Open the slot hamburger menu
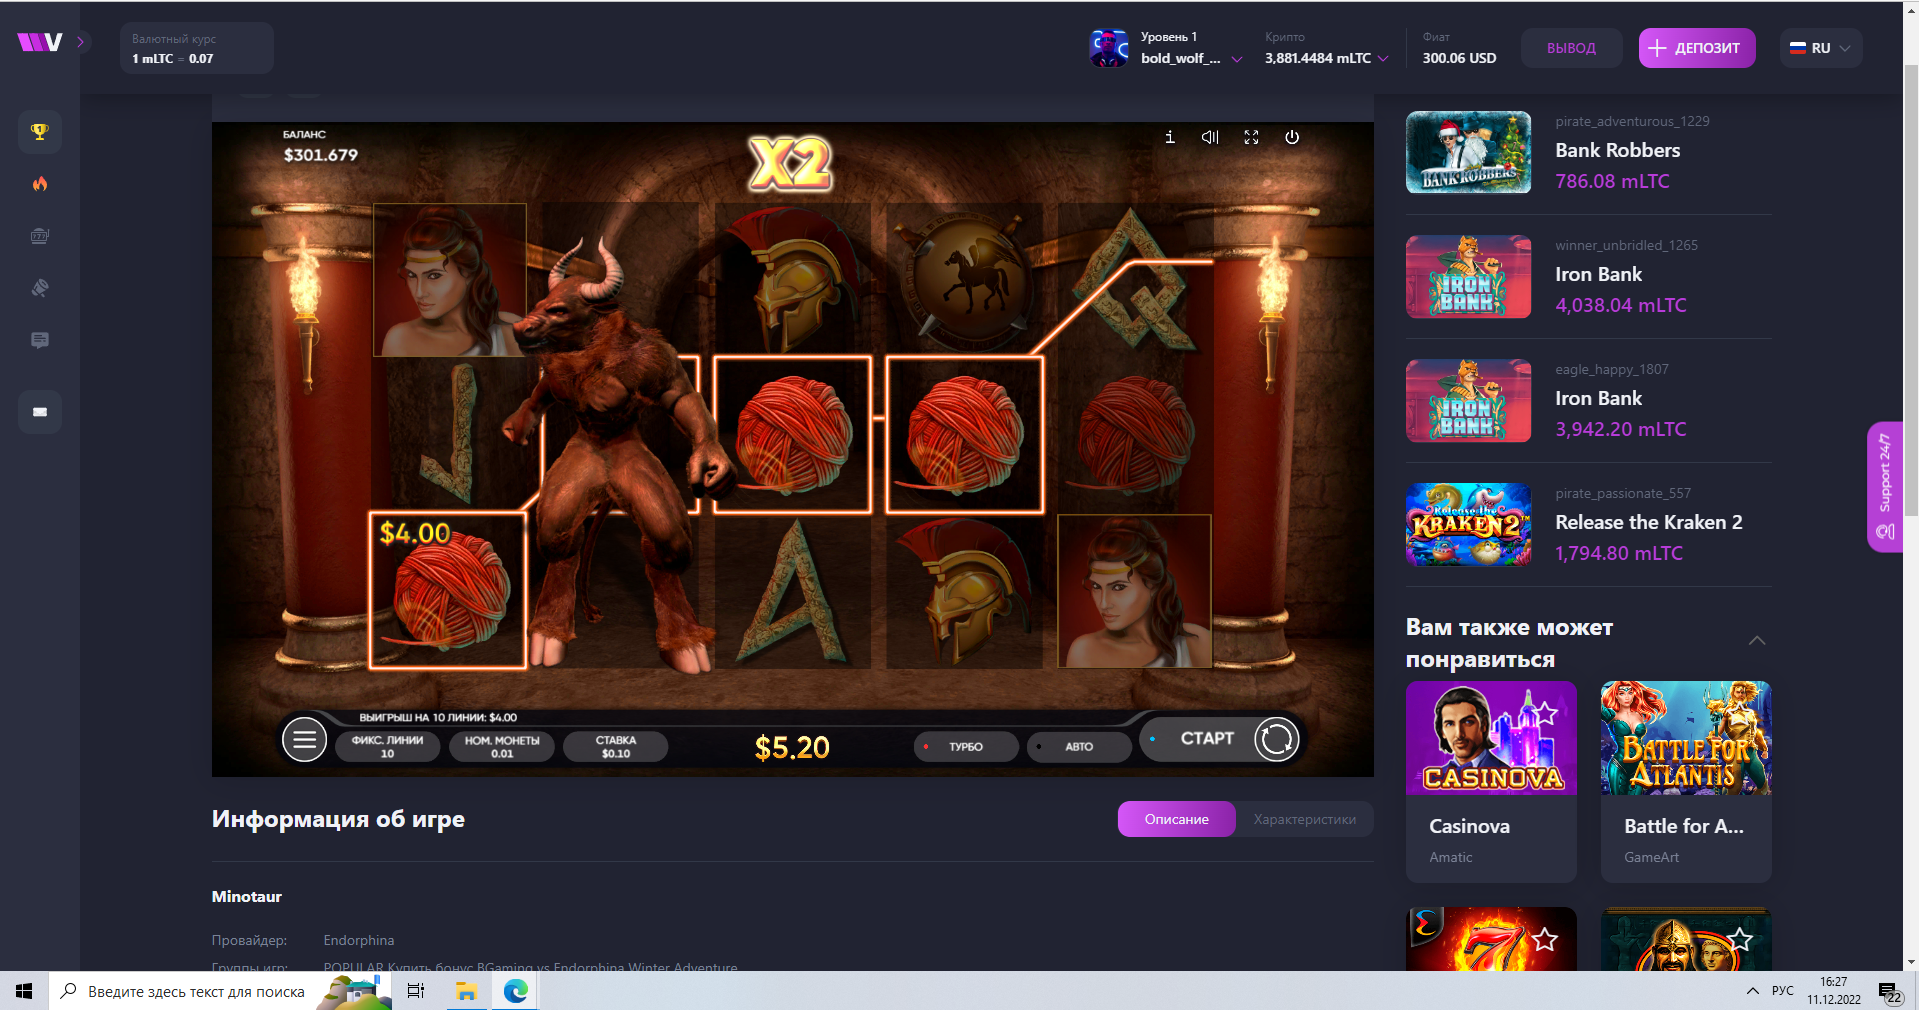This screenshot has height=1010, width=1919. (304, 740)
